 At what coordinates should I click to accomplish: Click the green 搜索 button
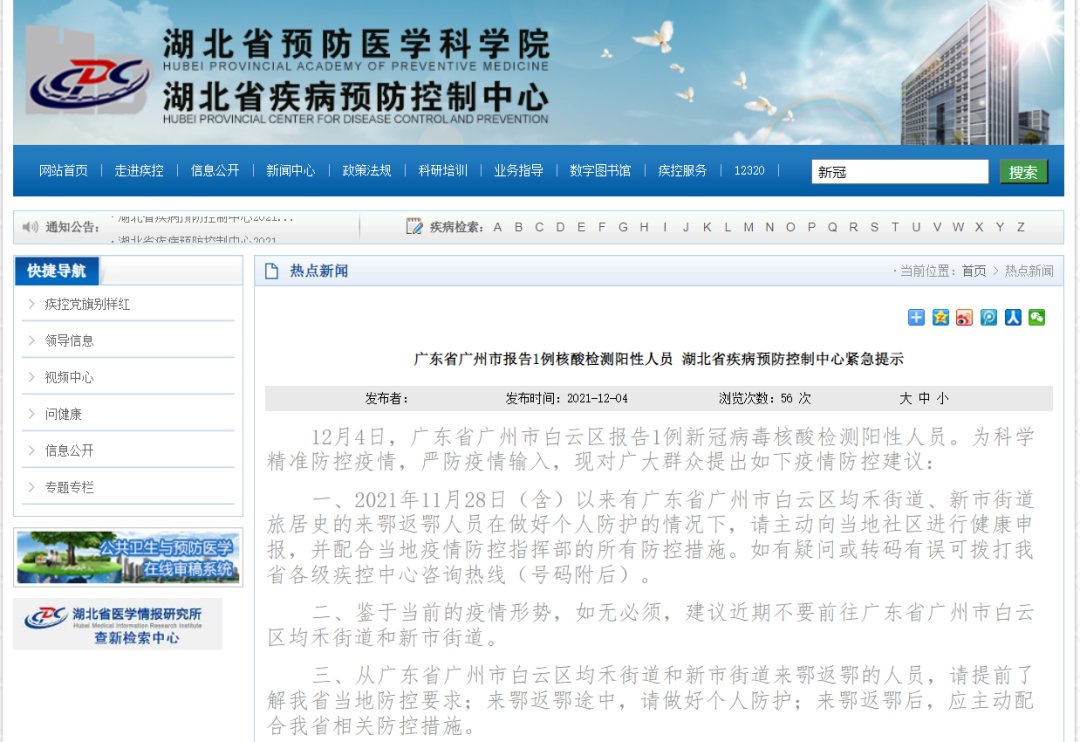(x=1024, y=172)
